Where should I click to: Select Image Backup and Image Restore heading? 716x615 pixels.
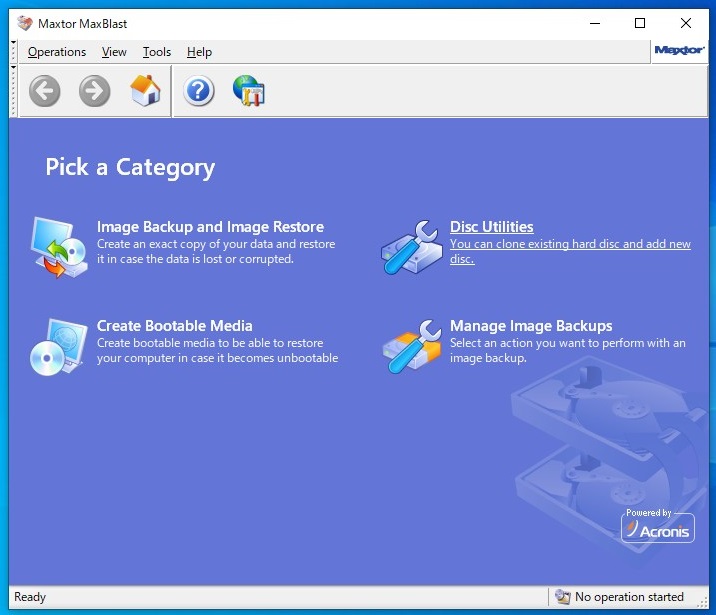pos(211,227)
